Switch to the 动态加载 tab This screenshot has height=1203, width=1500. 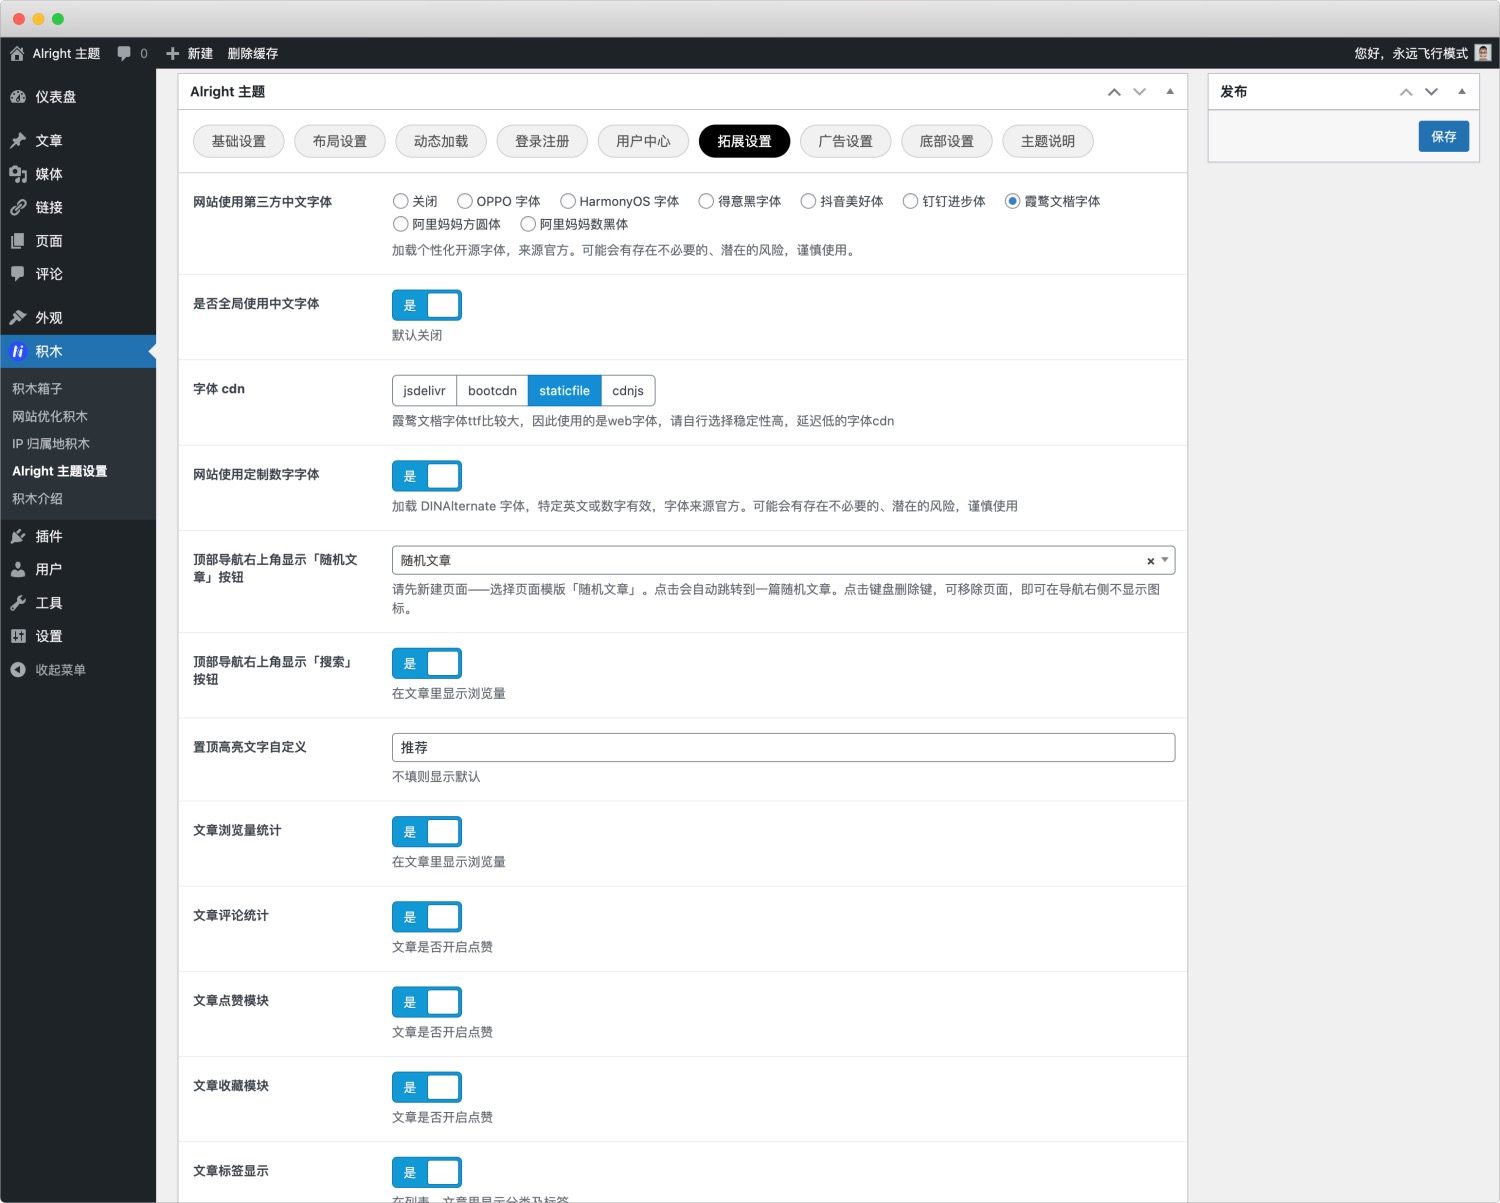point(441,141)
